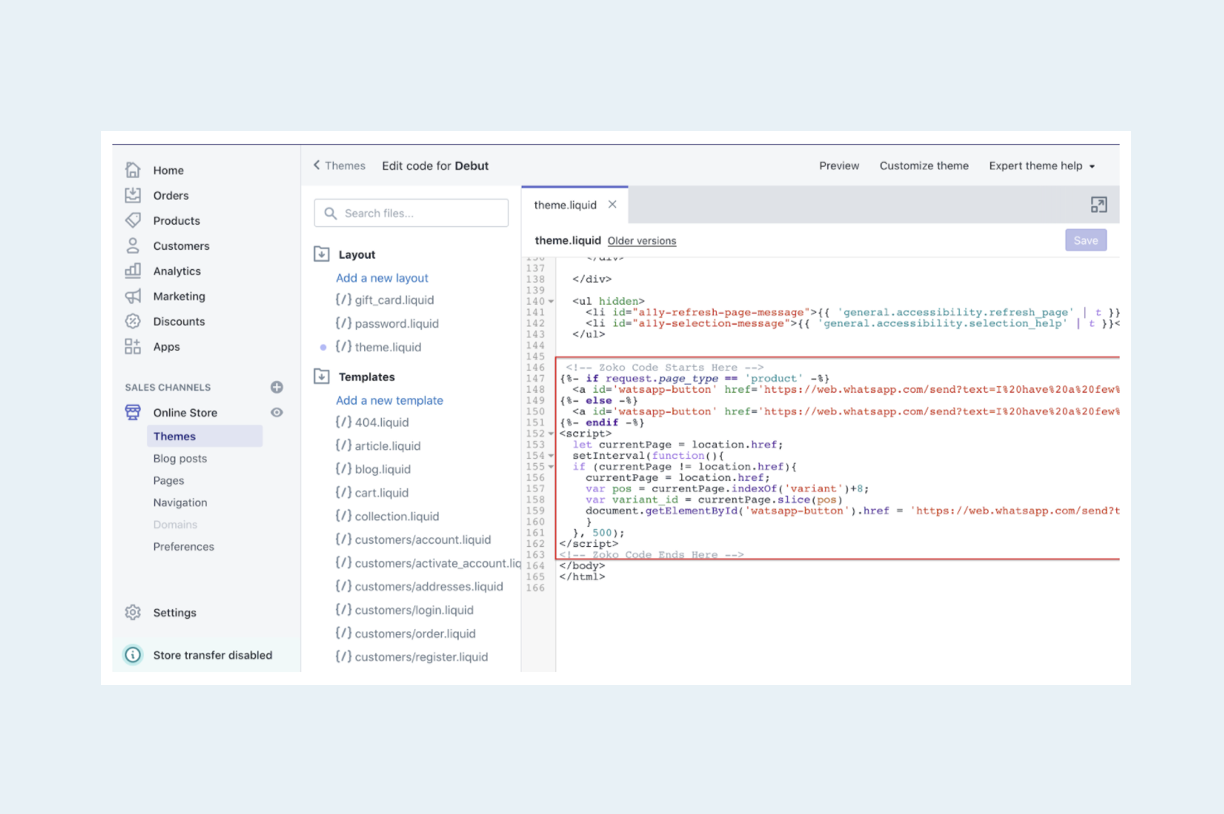This screenshot has height=814, width=1224.
Task: Close the theme.liquid editor tab
Action: (612, 204)
